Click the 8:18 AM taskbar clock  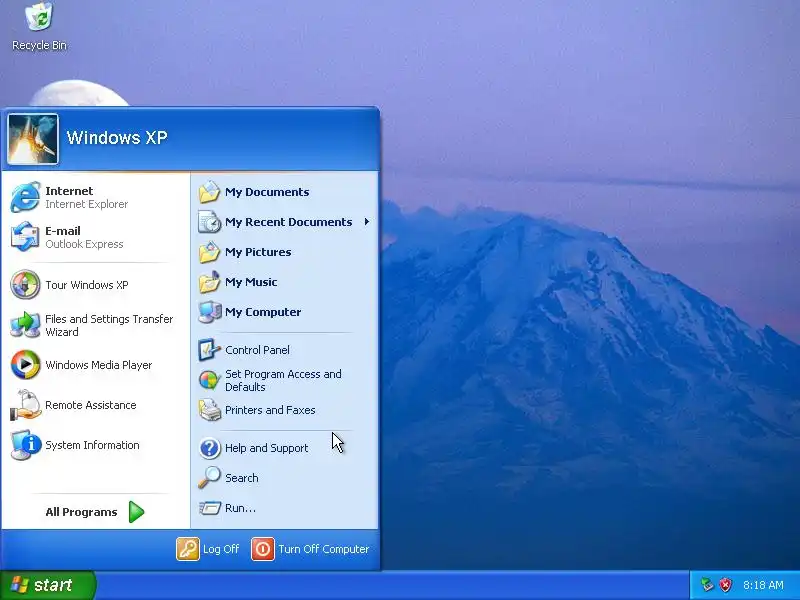click(763, 585)
